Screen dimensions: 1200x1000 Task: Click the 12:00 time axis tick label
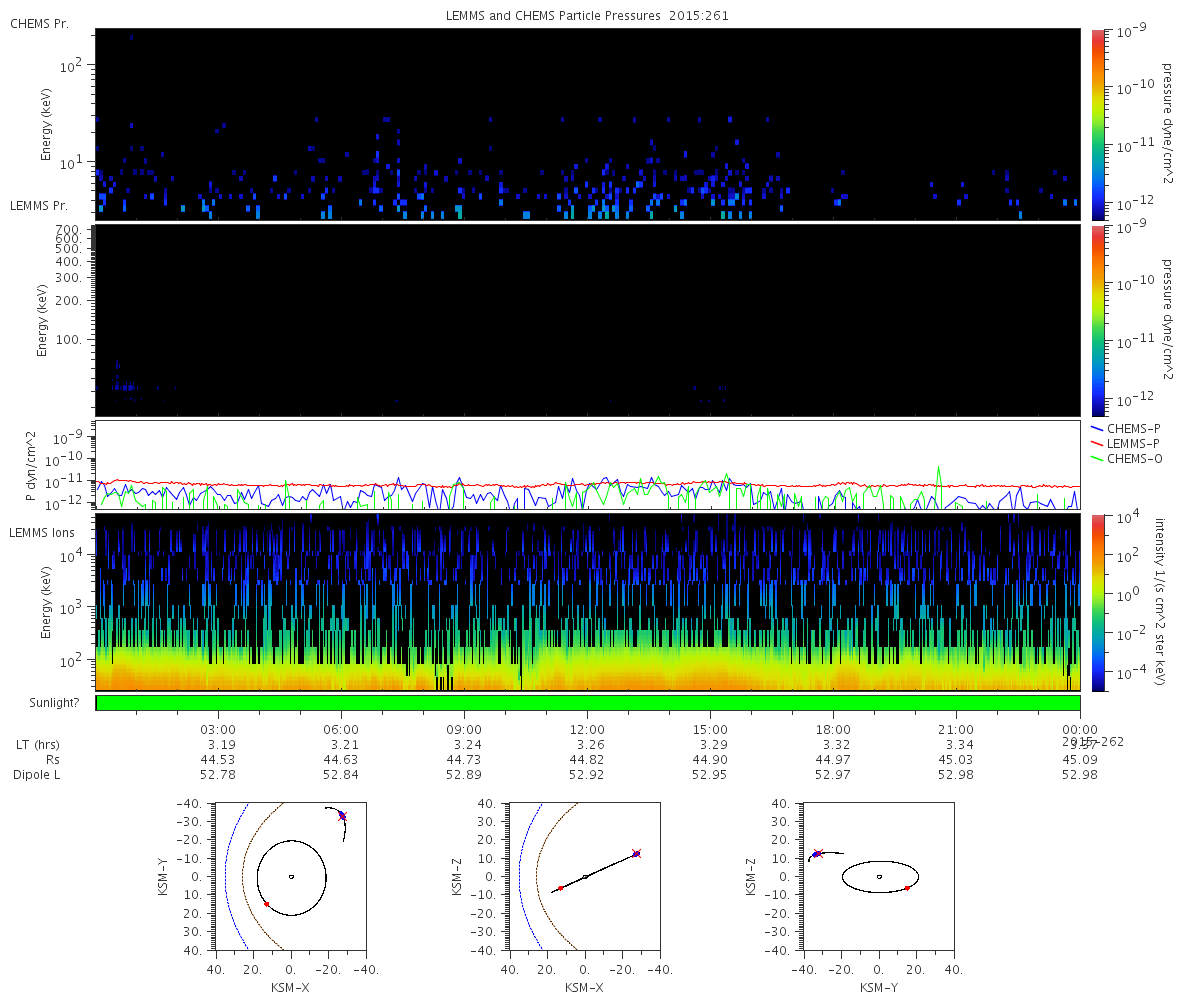tap(587, 729)
